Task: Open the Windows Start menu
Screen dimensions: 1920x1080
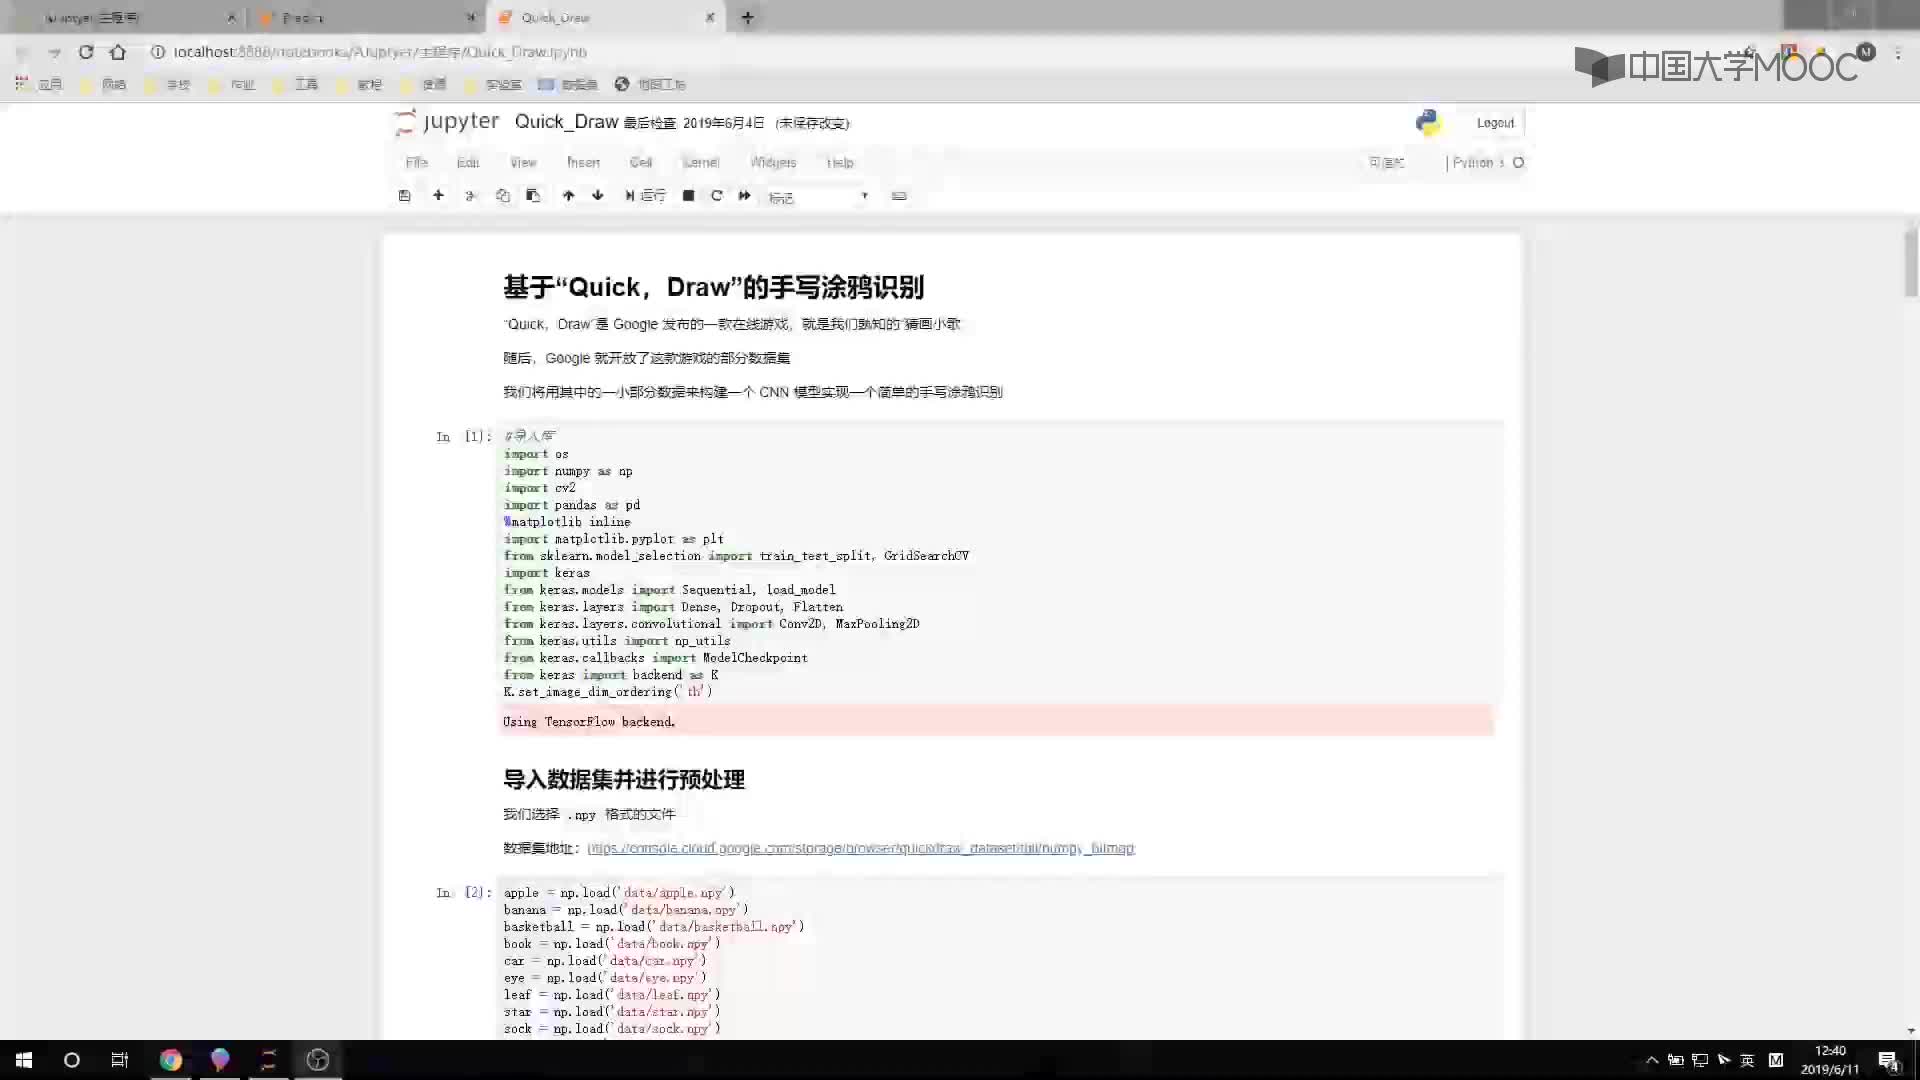Action: point(24,1060)
